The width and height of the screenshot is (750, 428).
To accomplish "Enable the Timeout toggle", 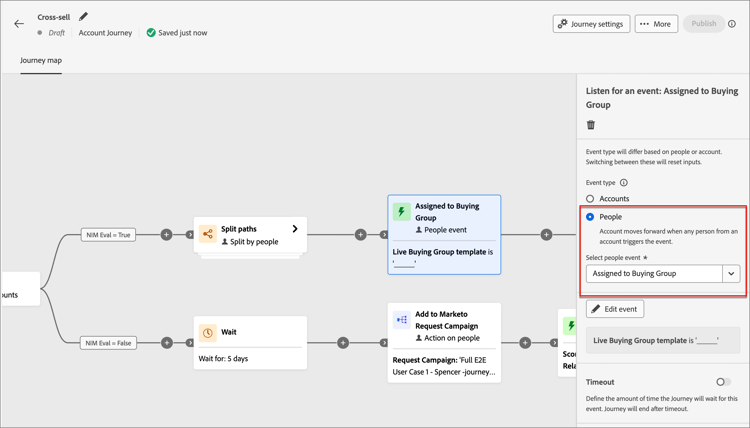I will [x=723, y=382].
